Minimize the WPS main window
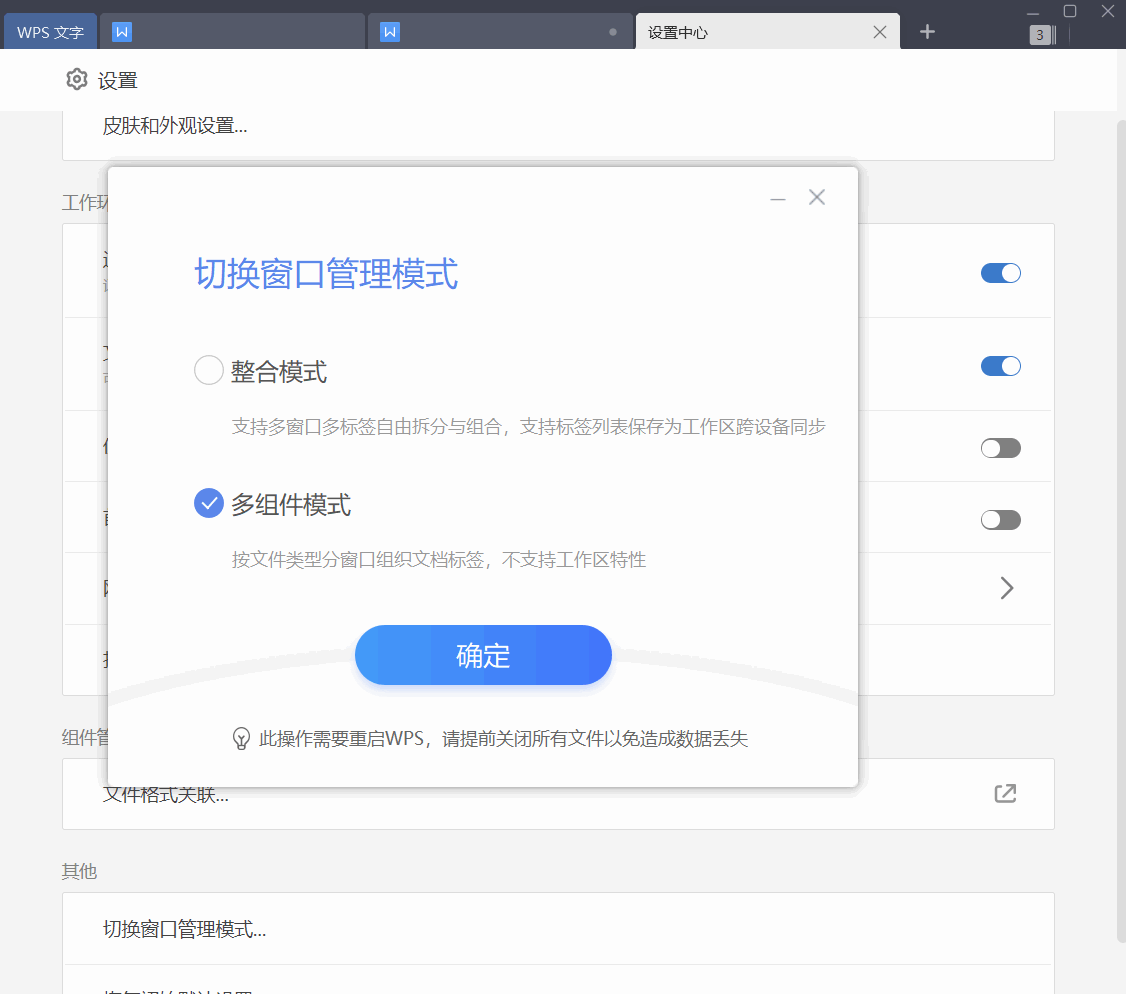1126x994 pixels. [1033, 12]
